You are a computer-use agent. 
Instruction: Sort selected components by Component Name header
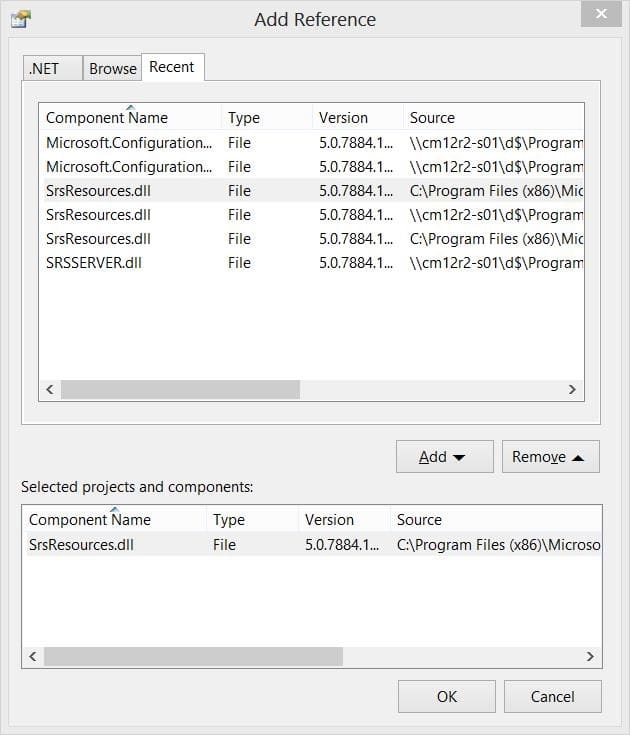(114, 520)
